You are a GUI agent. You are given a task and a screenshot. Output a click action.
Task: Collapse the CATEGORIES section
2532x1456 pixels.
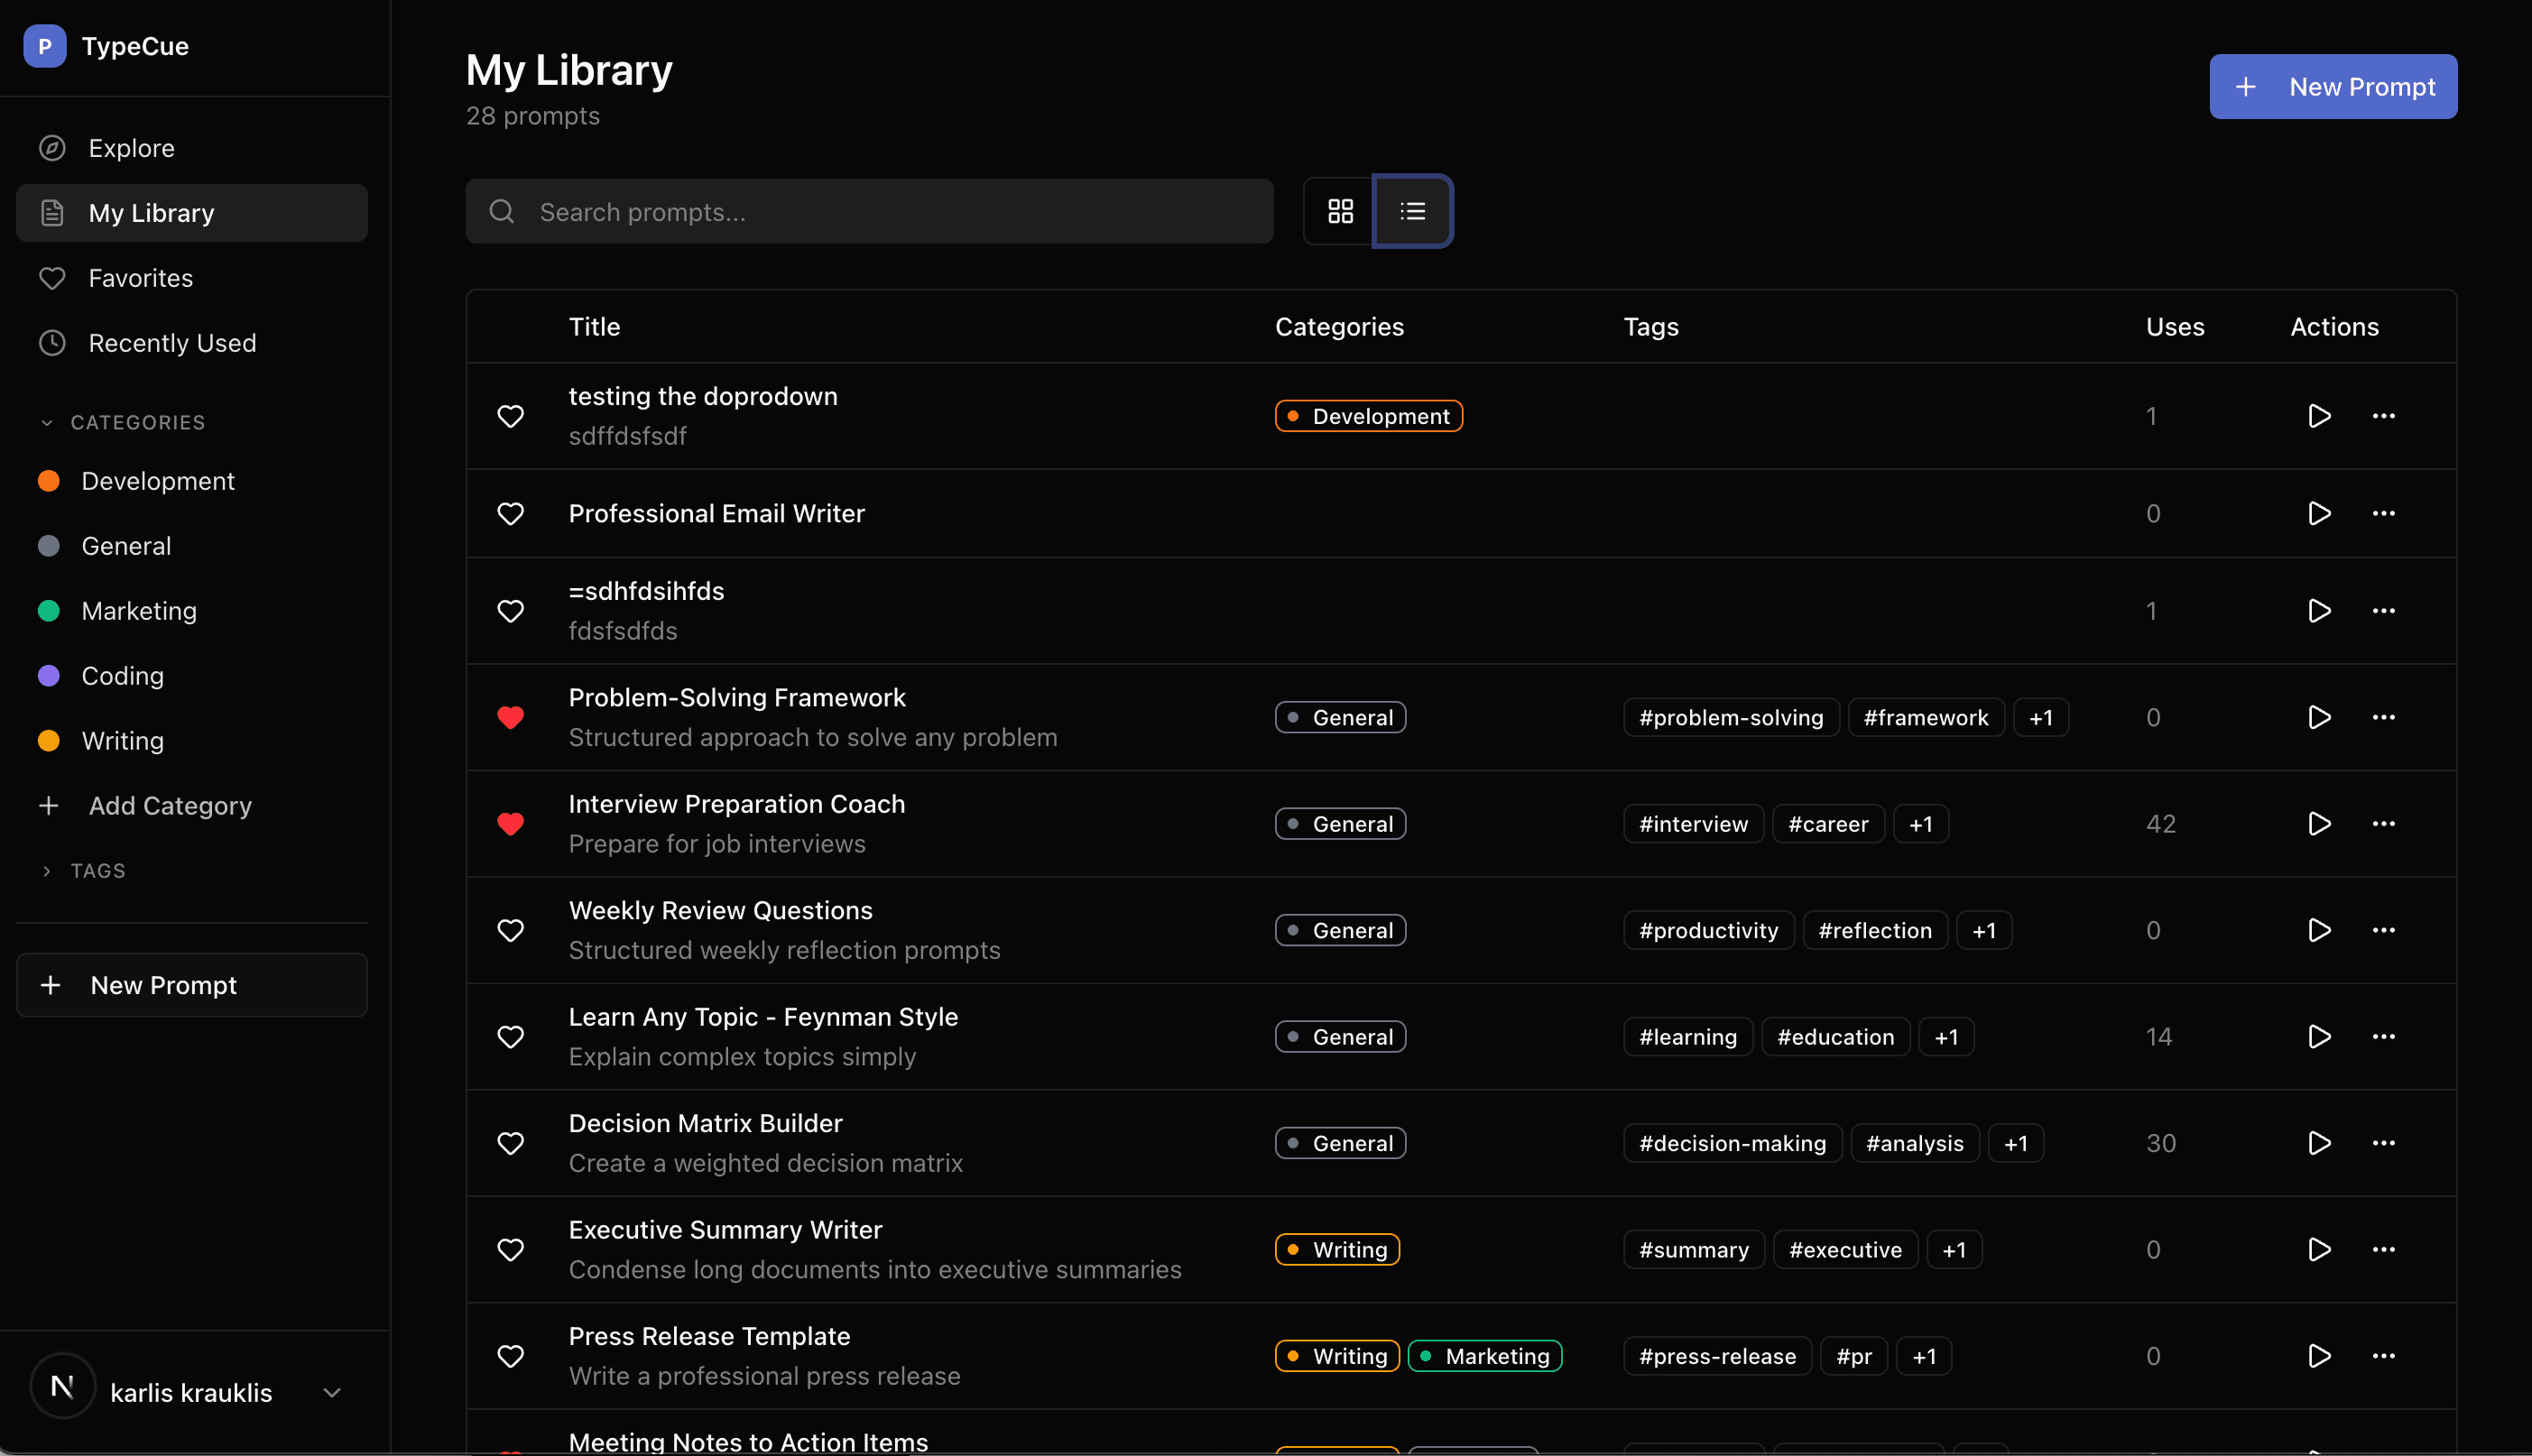pyautogui.click(x=46, y=422)
